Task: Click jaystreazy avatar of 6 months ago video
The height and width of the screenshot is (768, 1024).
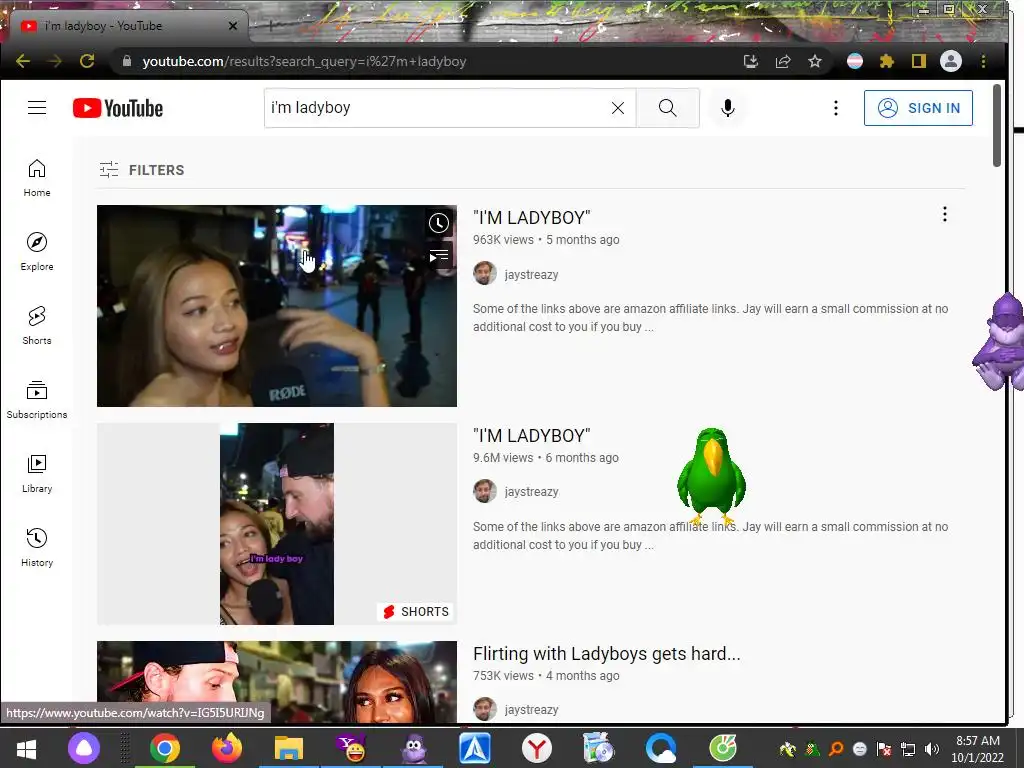Action: pos(485,491)
